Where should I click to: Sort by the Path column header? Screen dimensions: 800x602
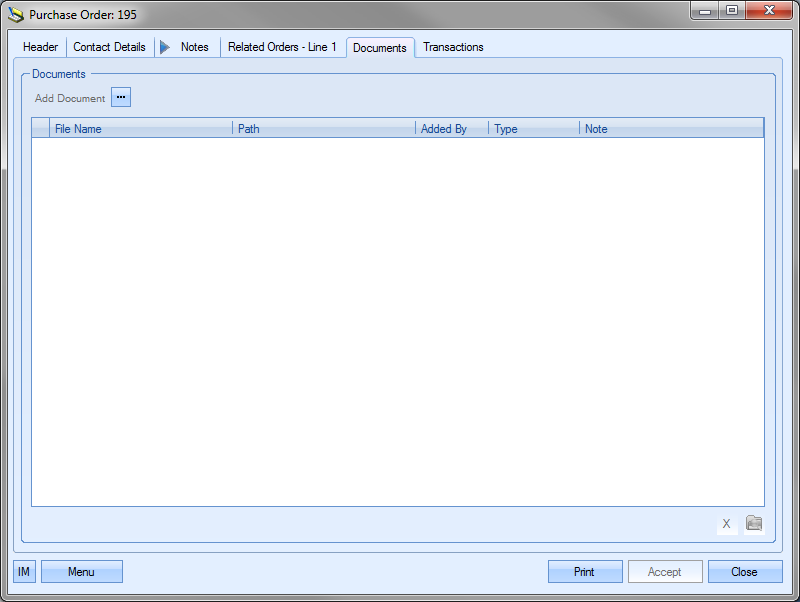(324, 129)
